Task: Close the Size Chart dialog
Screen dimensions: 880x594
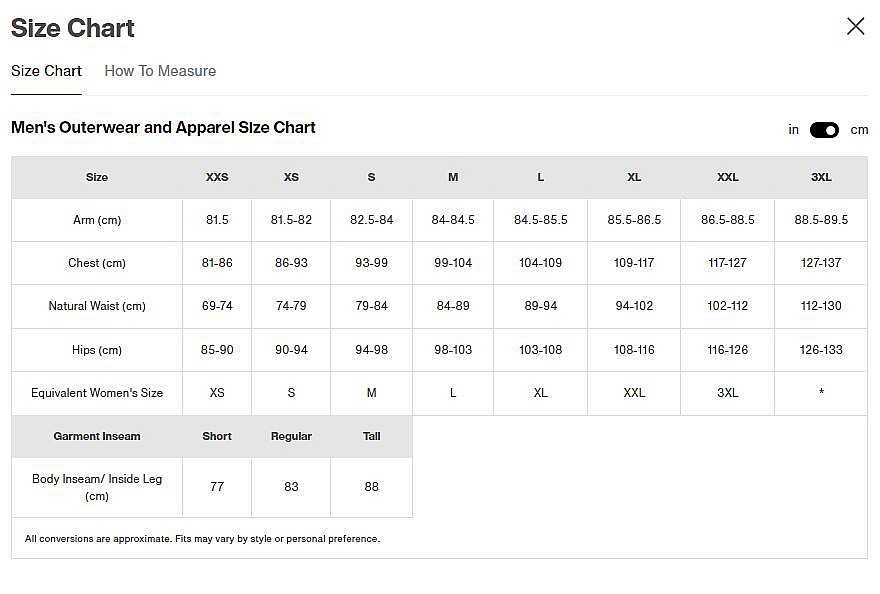Action: tap(855, 27)
